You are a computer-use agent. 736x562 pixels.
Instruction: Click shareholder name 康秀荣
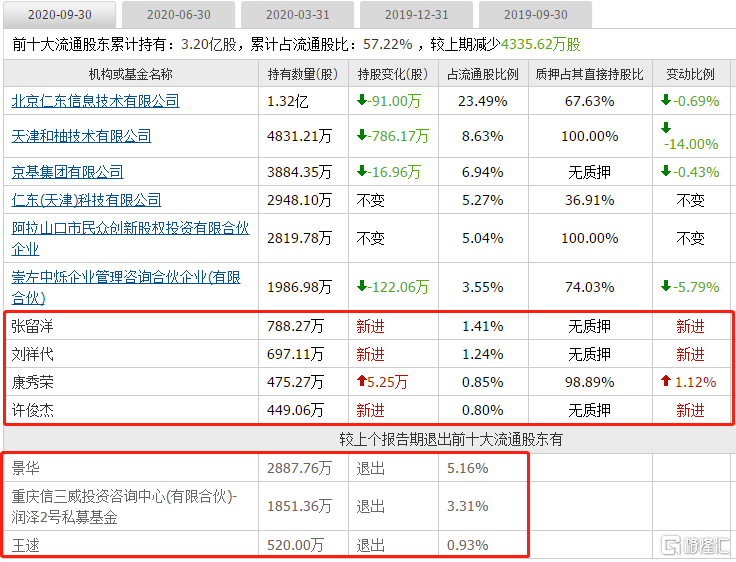pos(32,382)
